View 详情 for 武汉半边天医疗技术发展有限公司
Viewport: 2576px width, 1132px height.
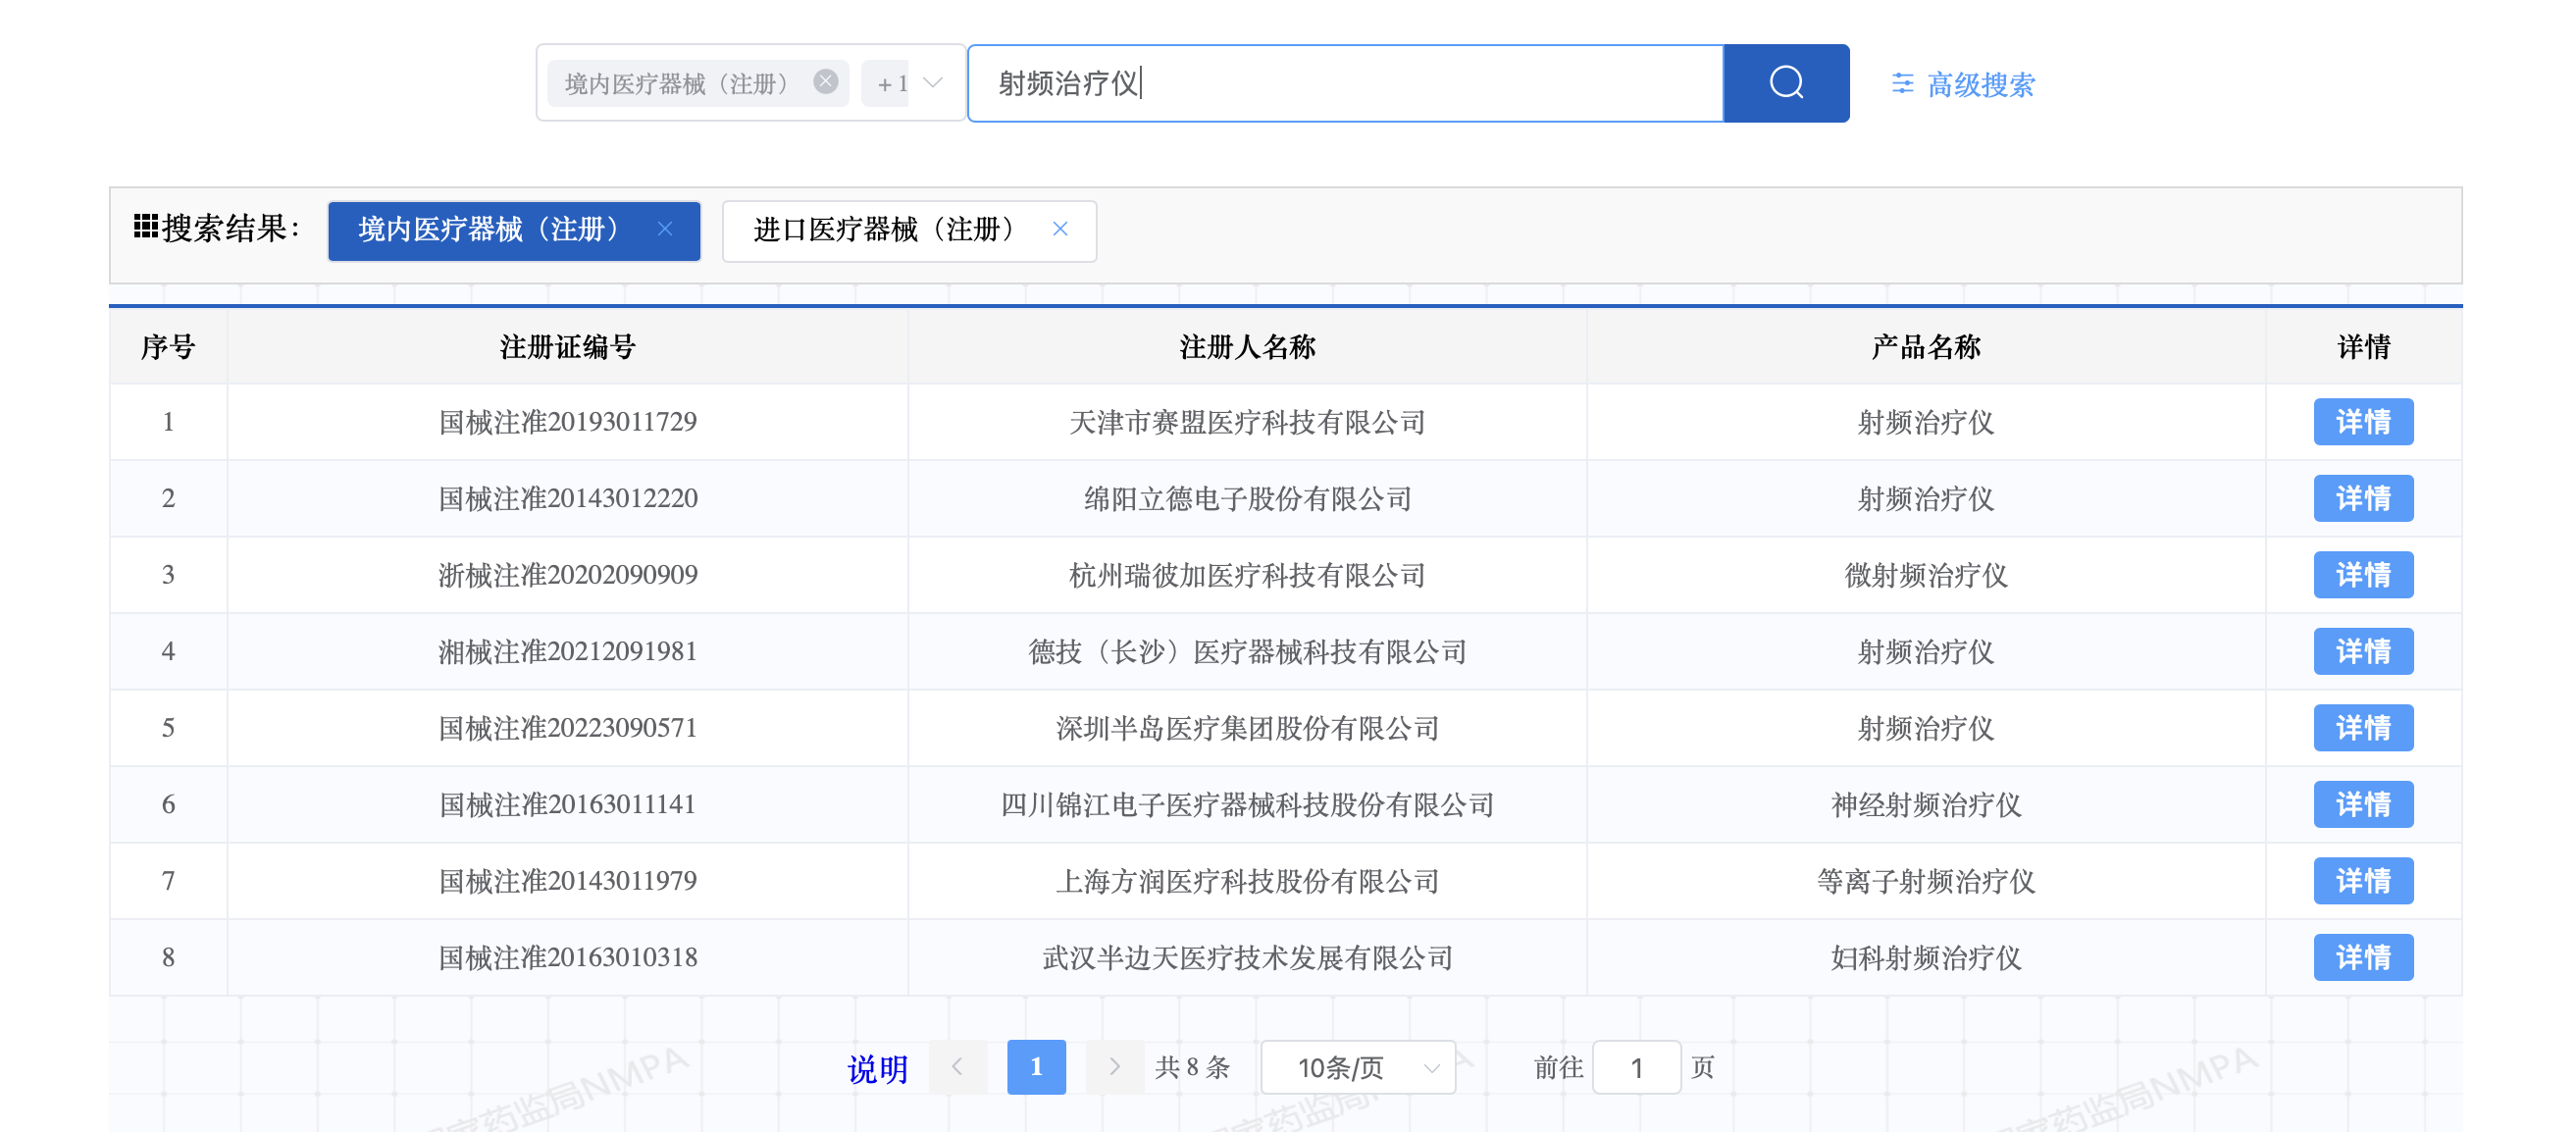pyautogui.click(x=2362, y=958)
